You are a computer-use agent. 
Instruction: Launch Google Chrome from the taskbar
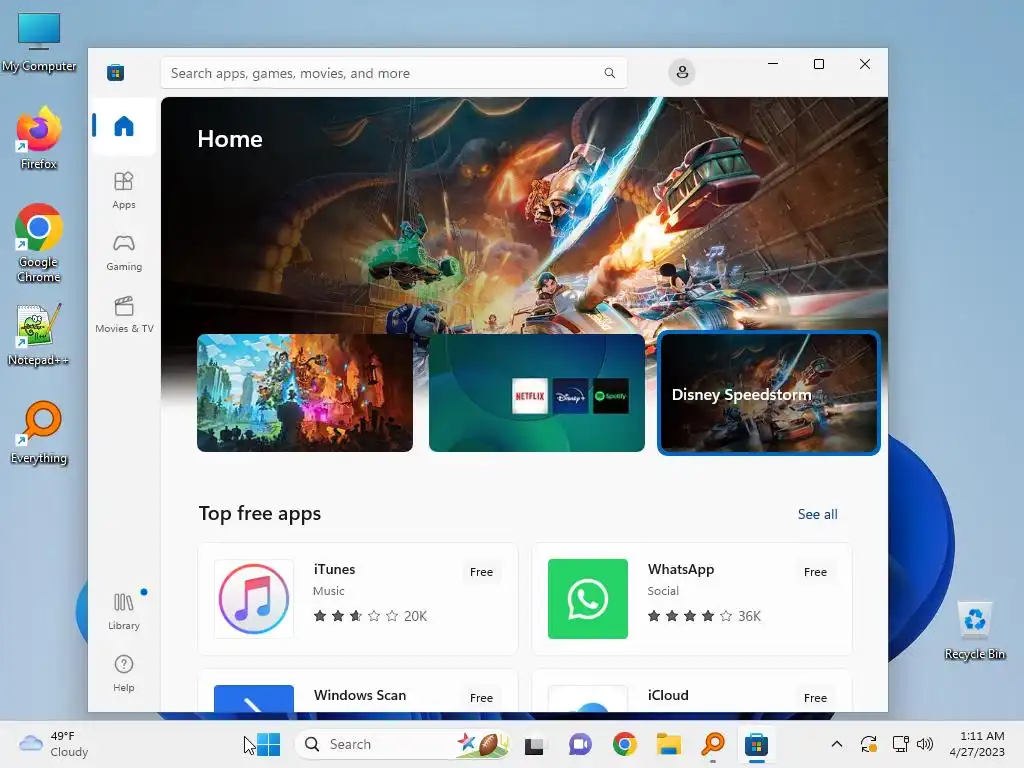pos(624,744)
